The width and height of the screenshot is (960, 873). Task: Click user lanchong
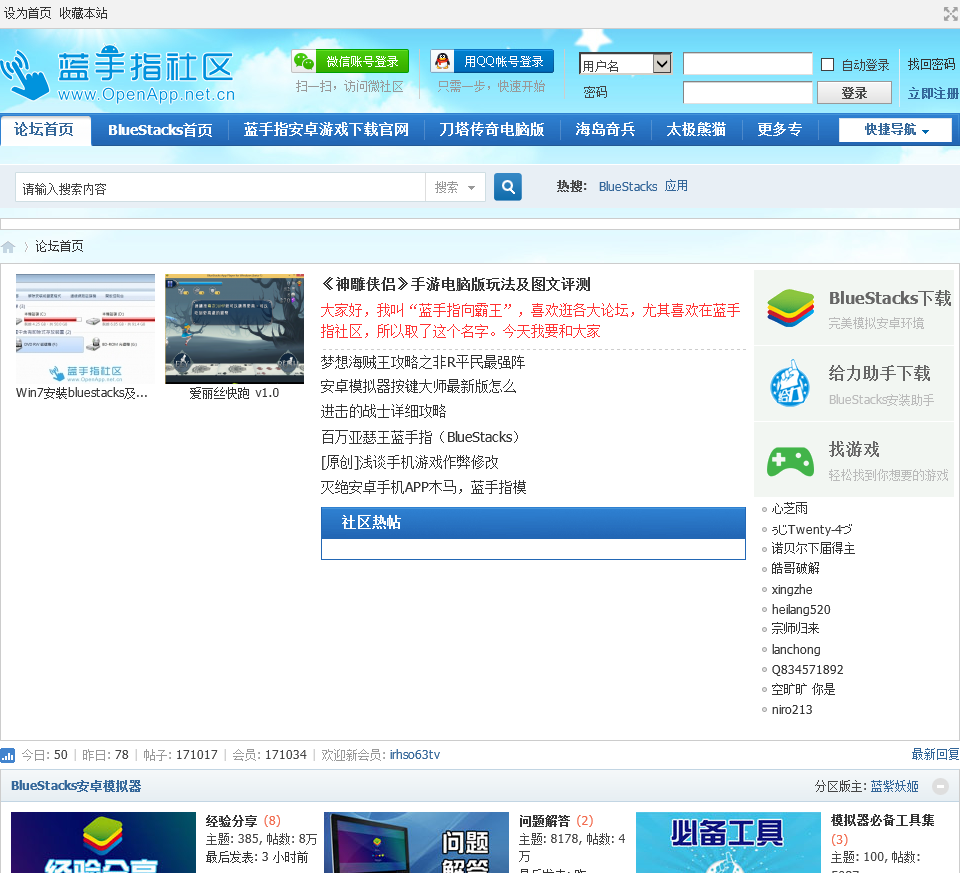pos(796,650)
